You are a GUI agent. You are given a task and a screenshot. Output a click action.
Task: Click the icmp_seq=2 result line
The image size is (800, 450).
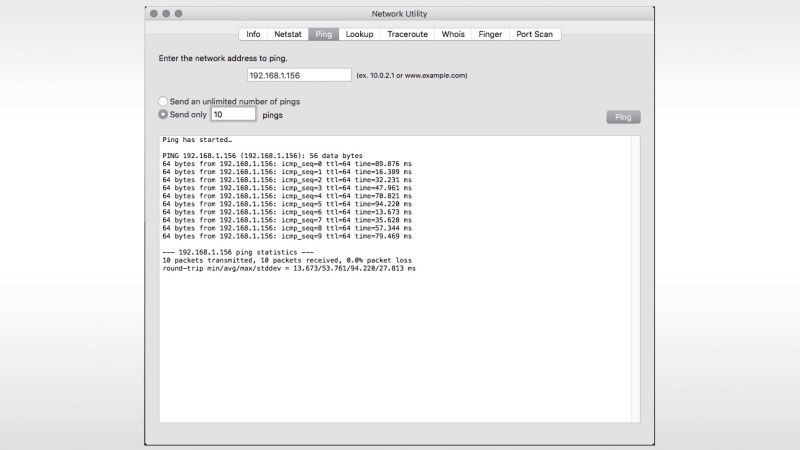(287, 180)
